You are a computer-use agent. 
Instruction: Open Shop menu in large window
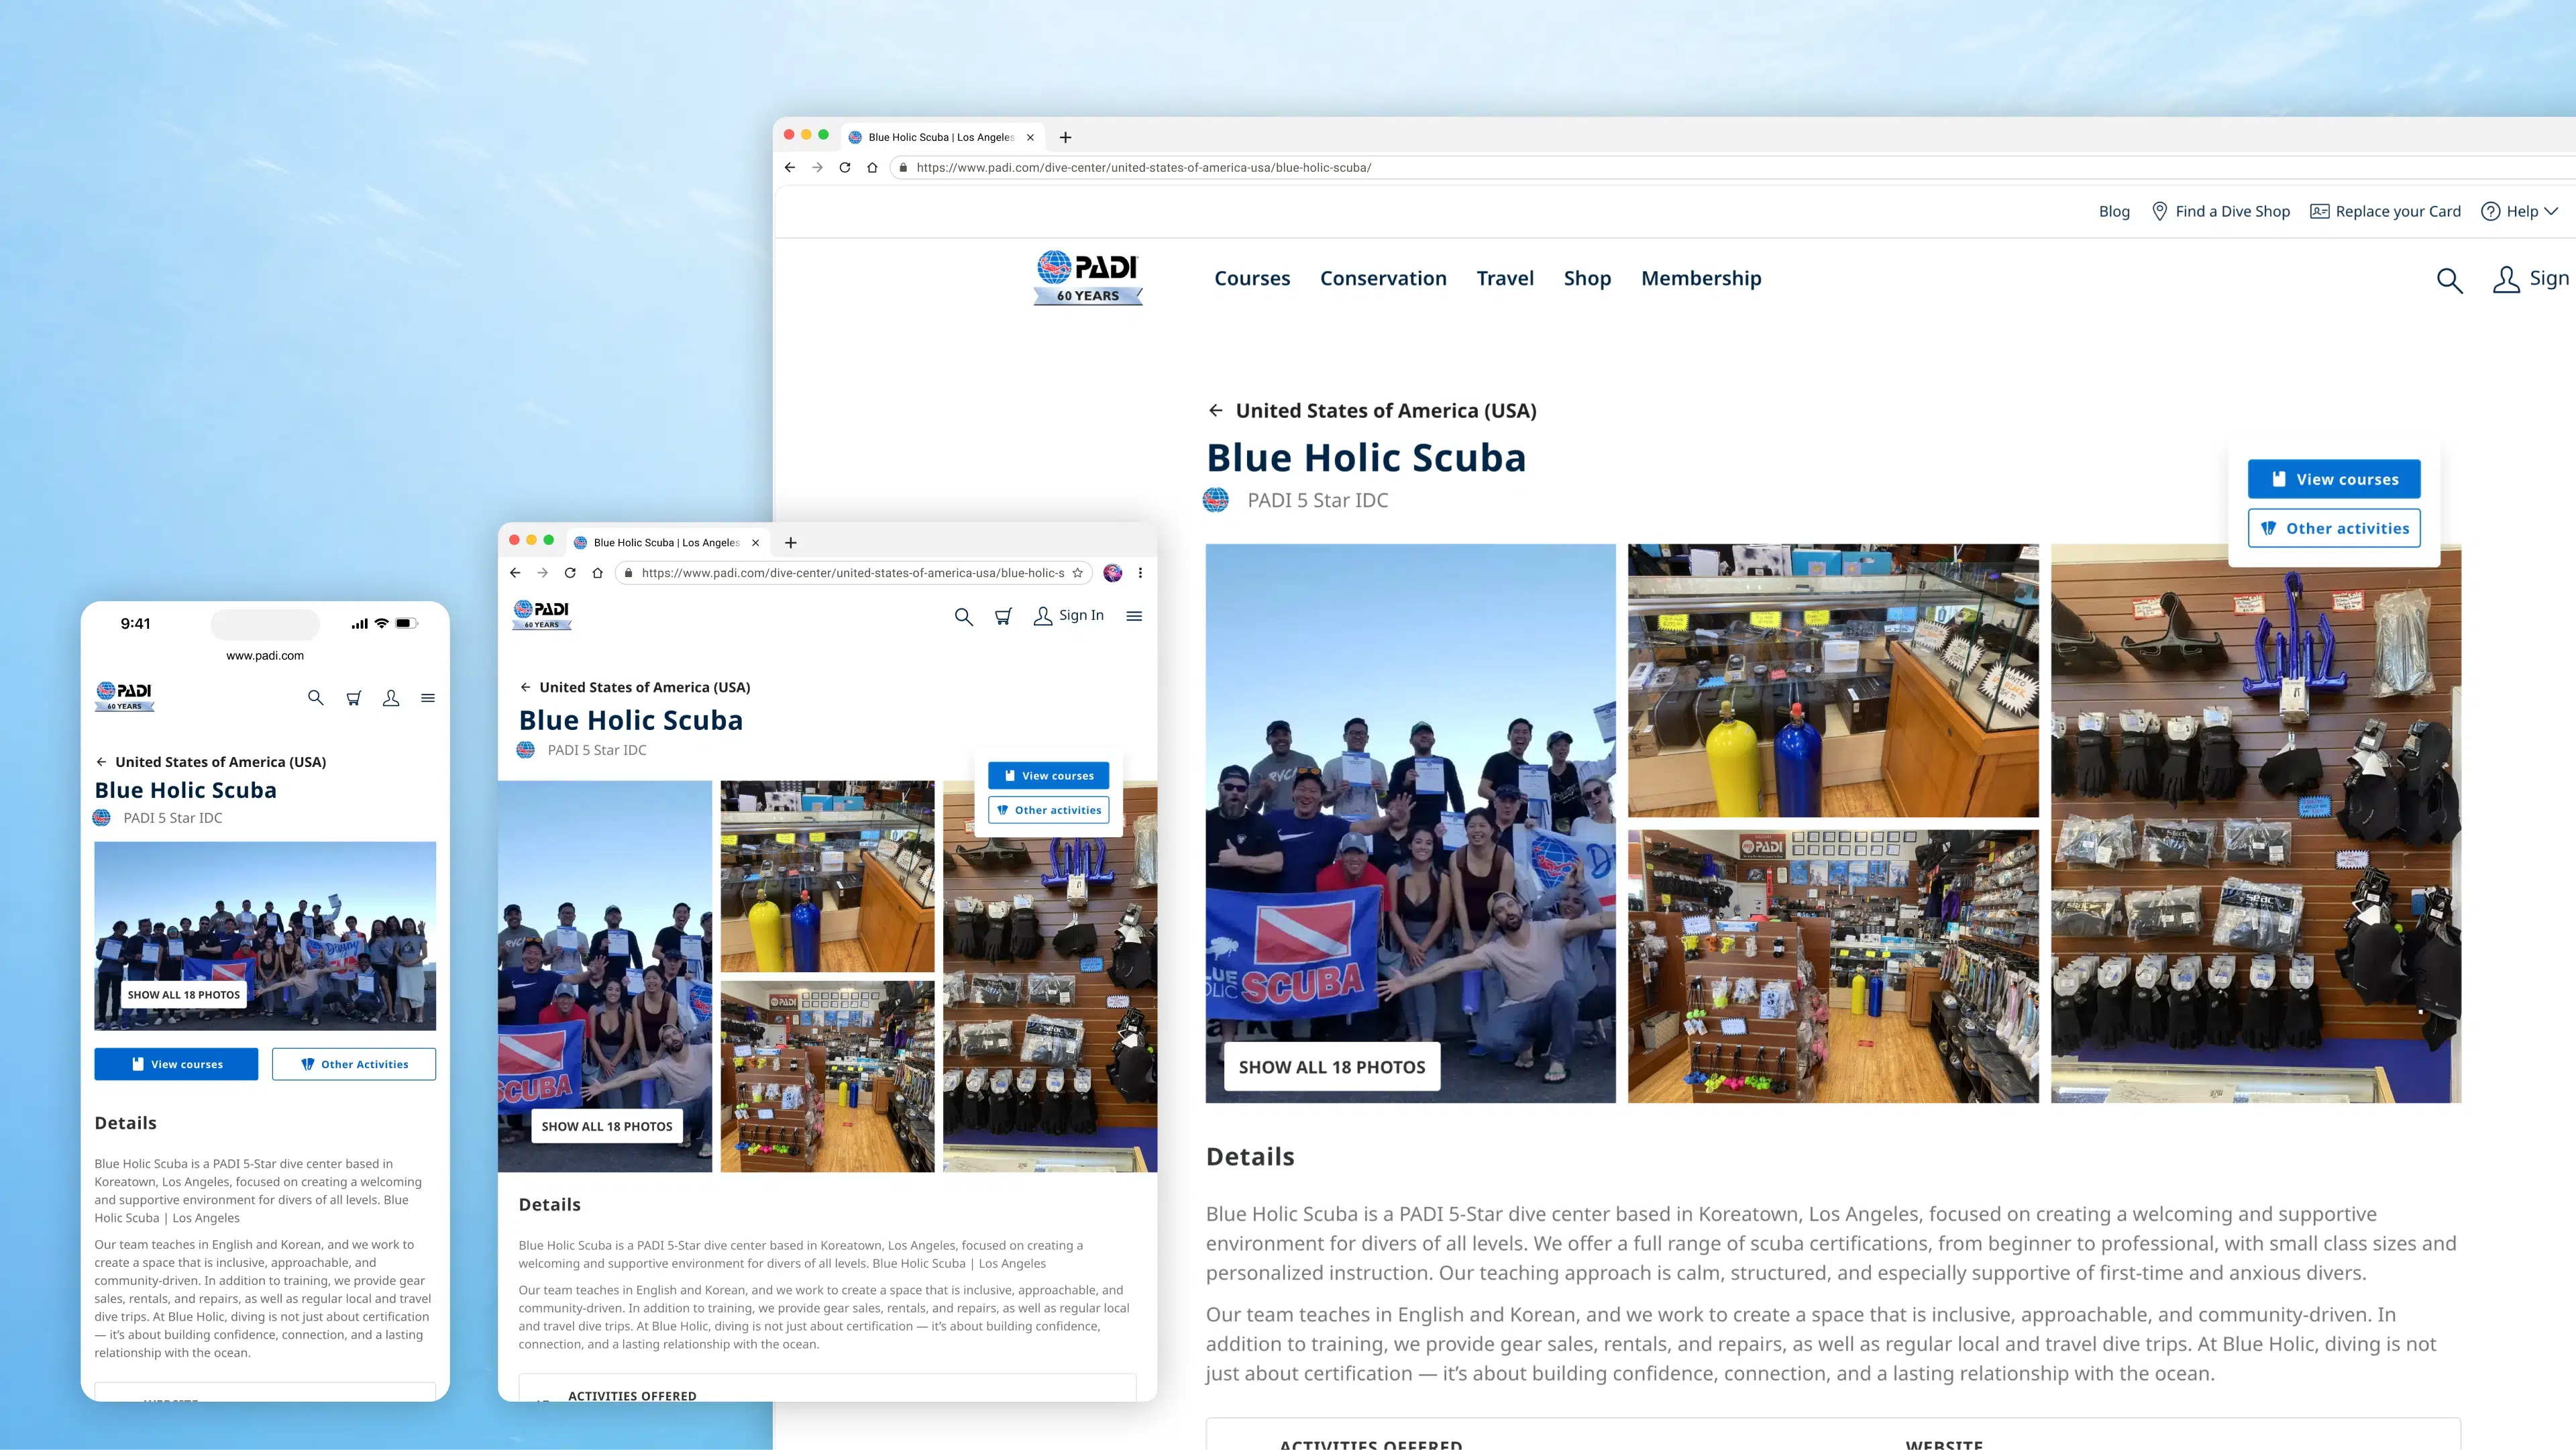pyautogui.click(x=1587, y=278)
